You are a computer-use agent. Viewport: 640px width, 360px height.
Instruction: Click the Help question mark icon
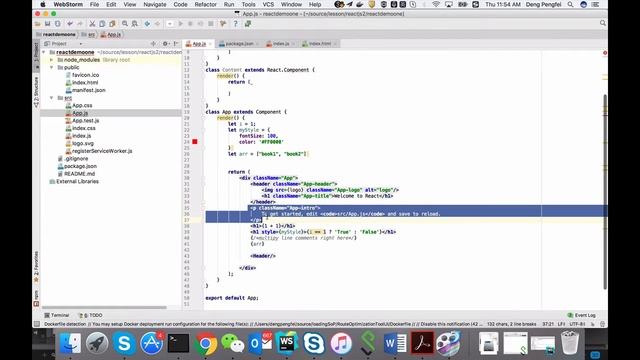coord(236,24)
